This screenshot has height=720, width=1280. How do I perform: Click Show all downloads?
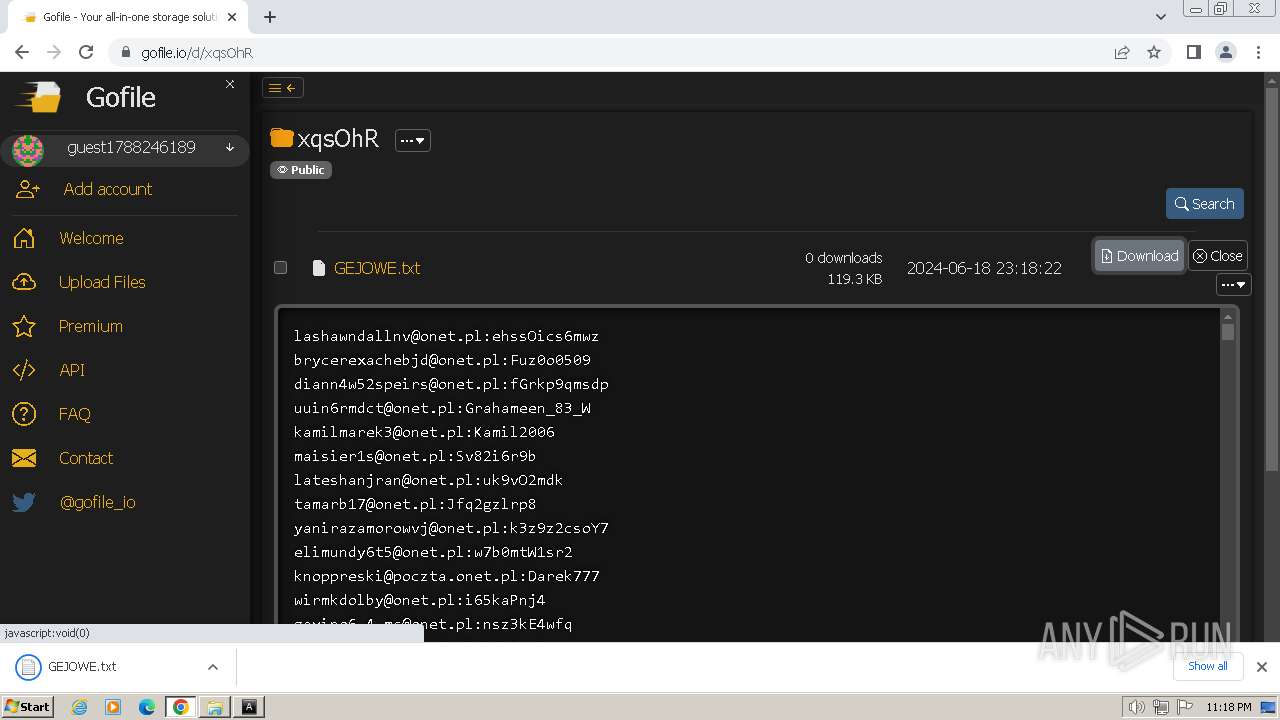click(1207, 666)
